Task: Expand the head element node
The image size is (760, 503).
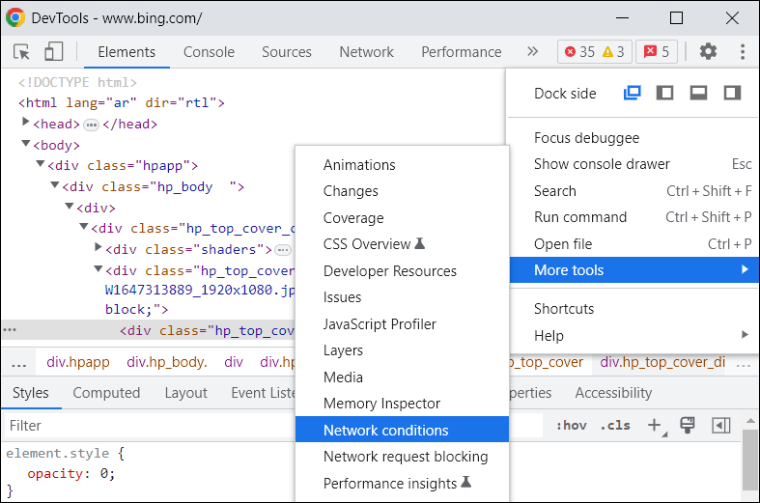Action: click(26, 122)
